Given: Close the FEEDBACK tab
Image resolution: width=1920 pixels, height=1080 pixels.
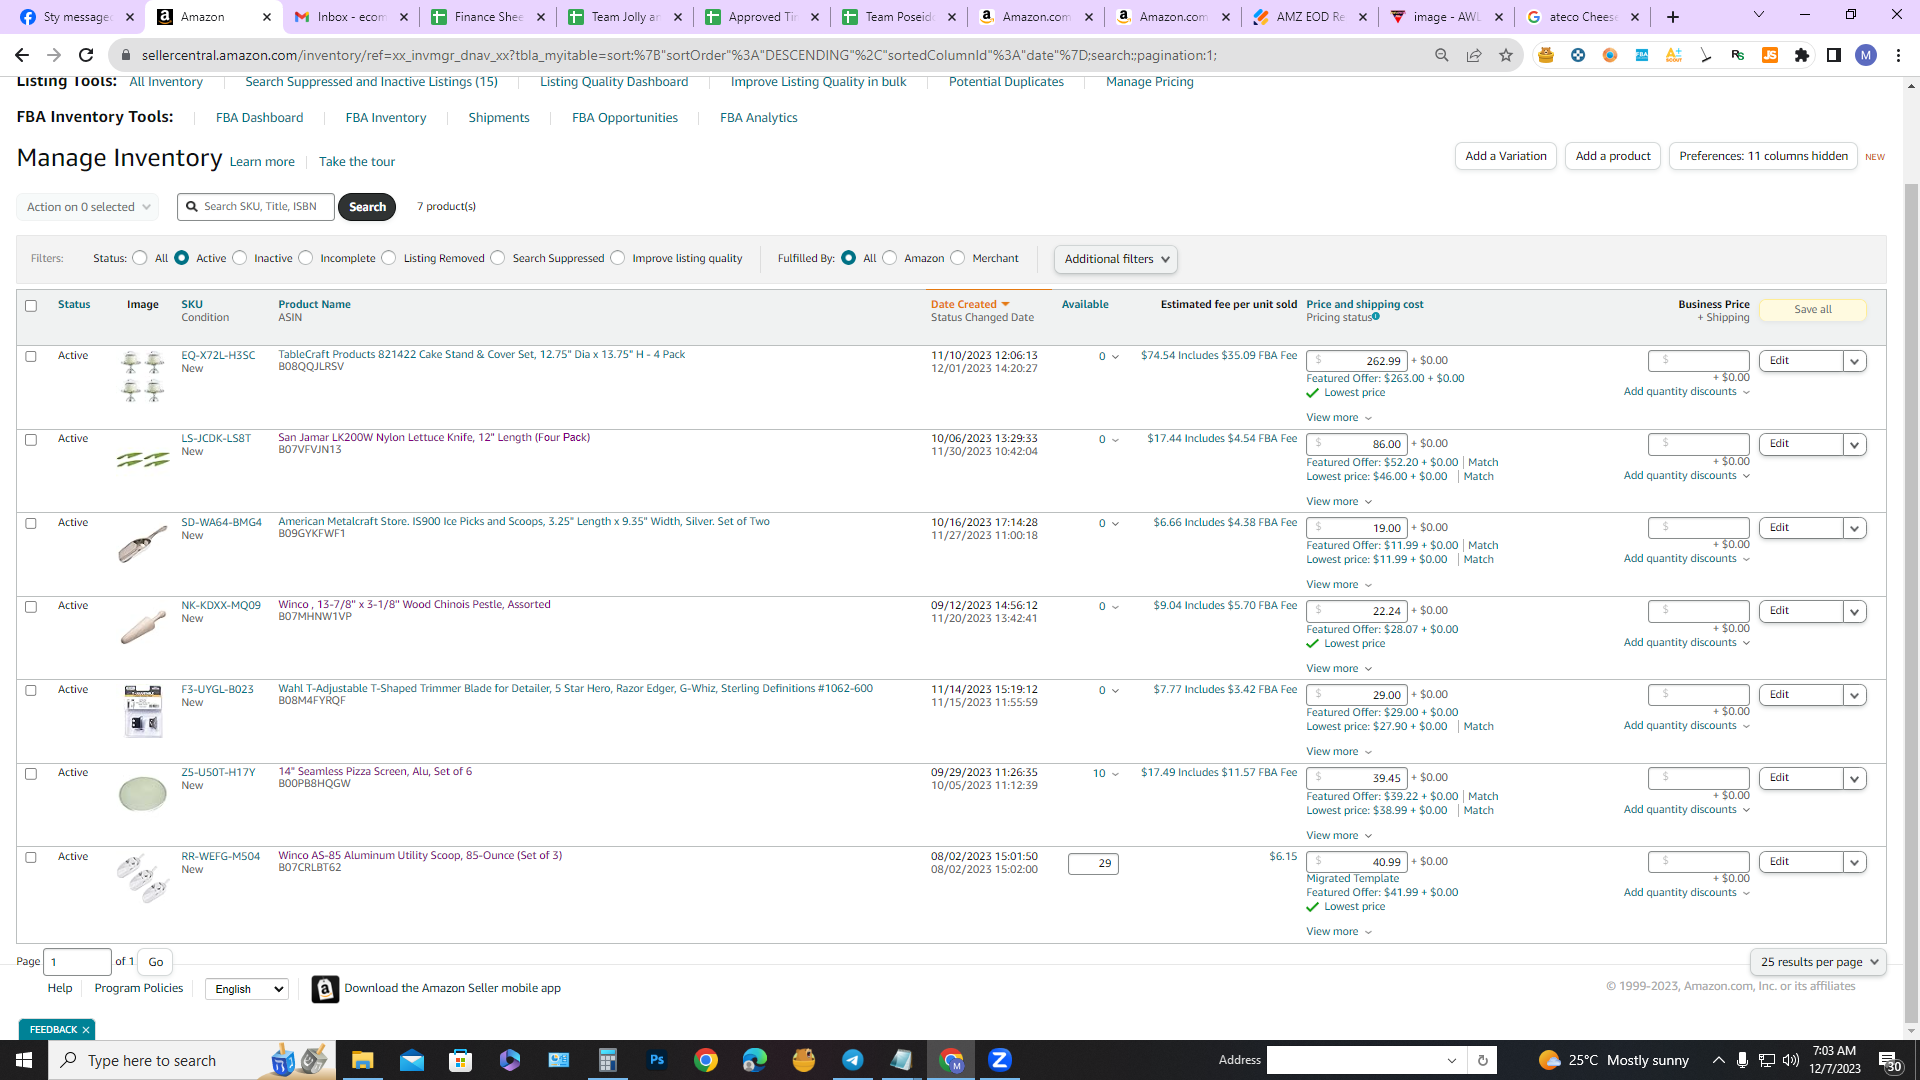Looking at the screenshot, I should pos(86,1030).
